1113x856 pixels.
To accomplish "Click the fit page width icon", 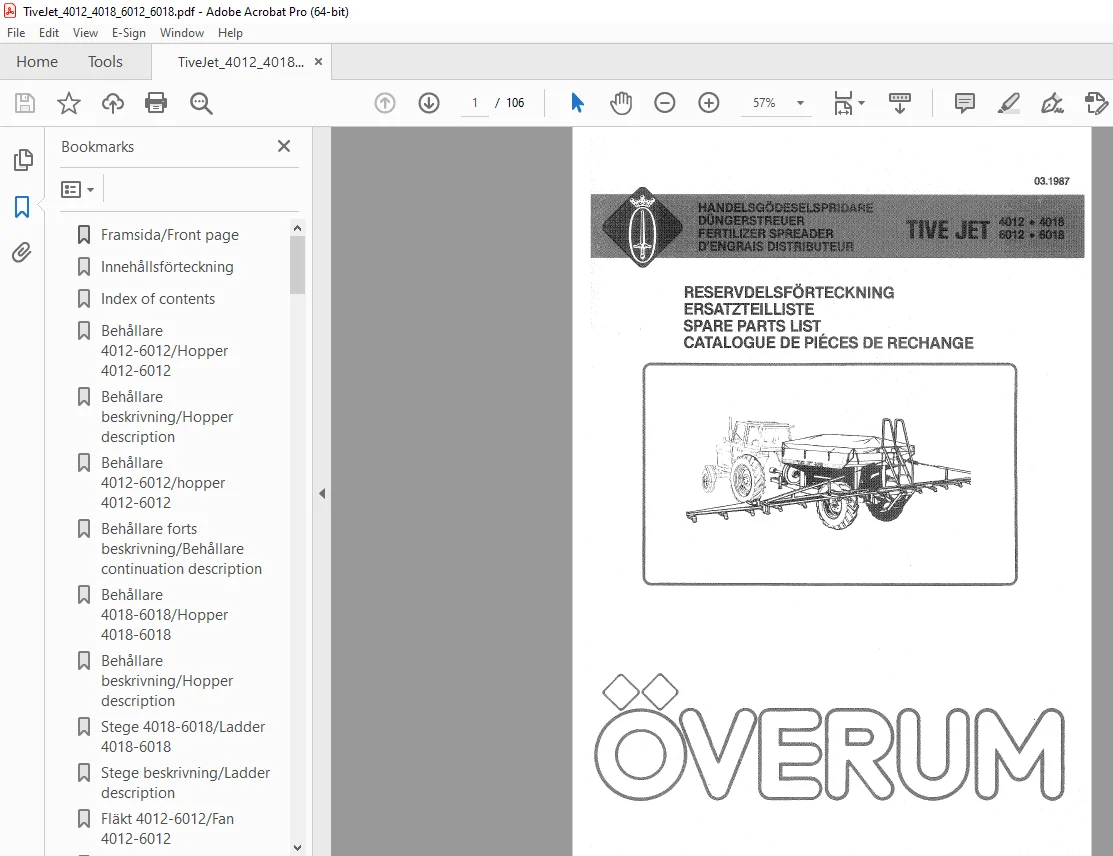I will (843, 104).
